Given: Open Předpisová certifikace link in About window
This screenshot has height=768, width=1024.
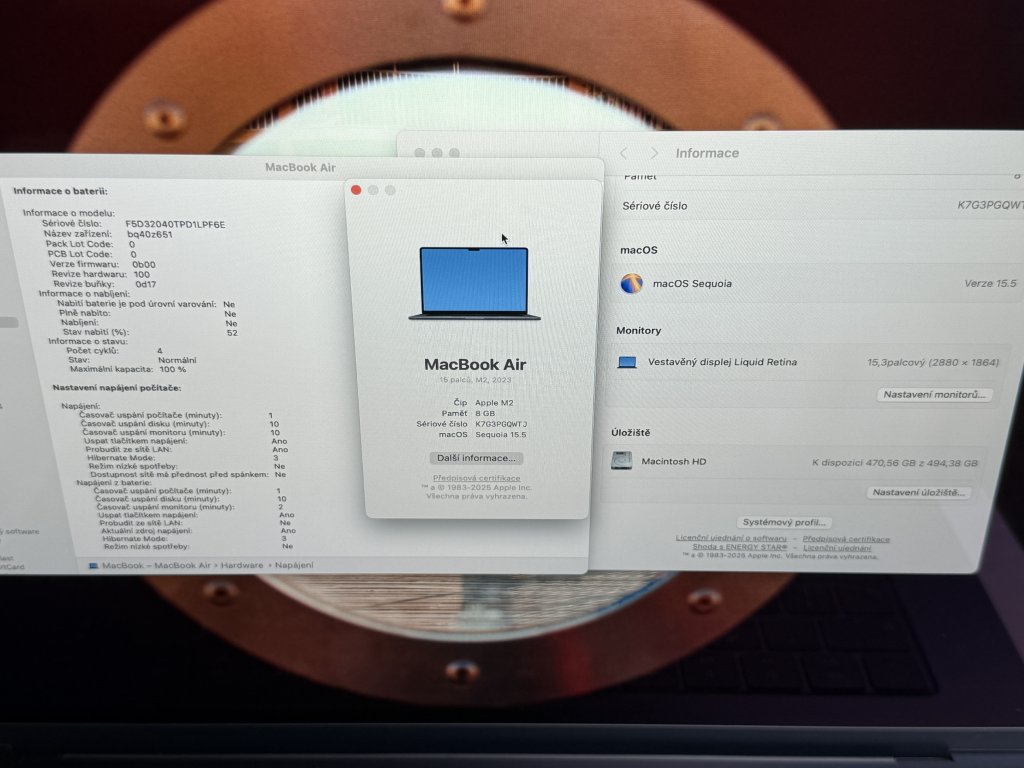Looking at the screenshot, I should click(476, 478).
